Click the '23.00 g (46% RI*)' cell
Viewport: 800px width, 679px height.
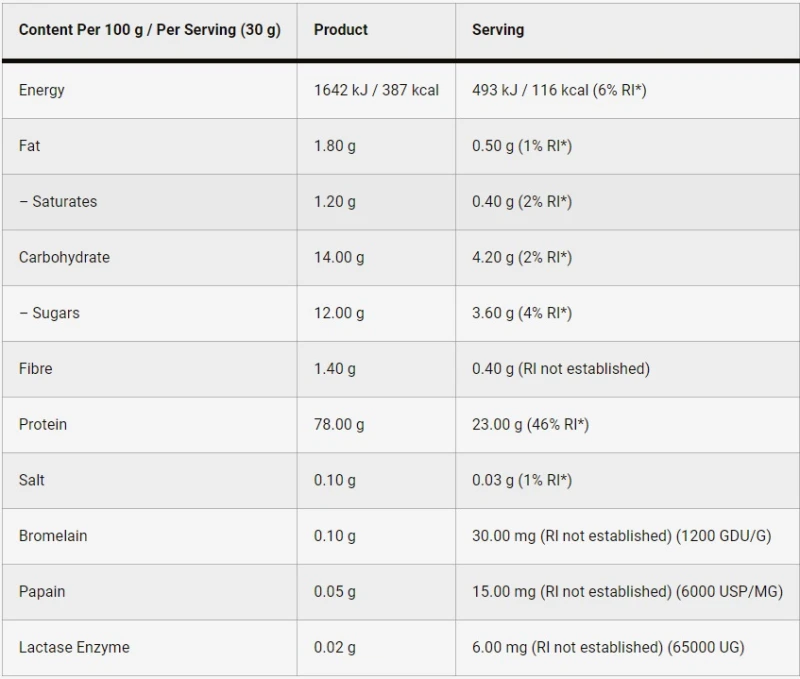pyautogui.click(x=530, y=424)
